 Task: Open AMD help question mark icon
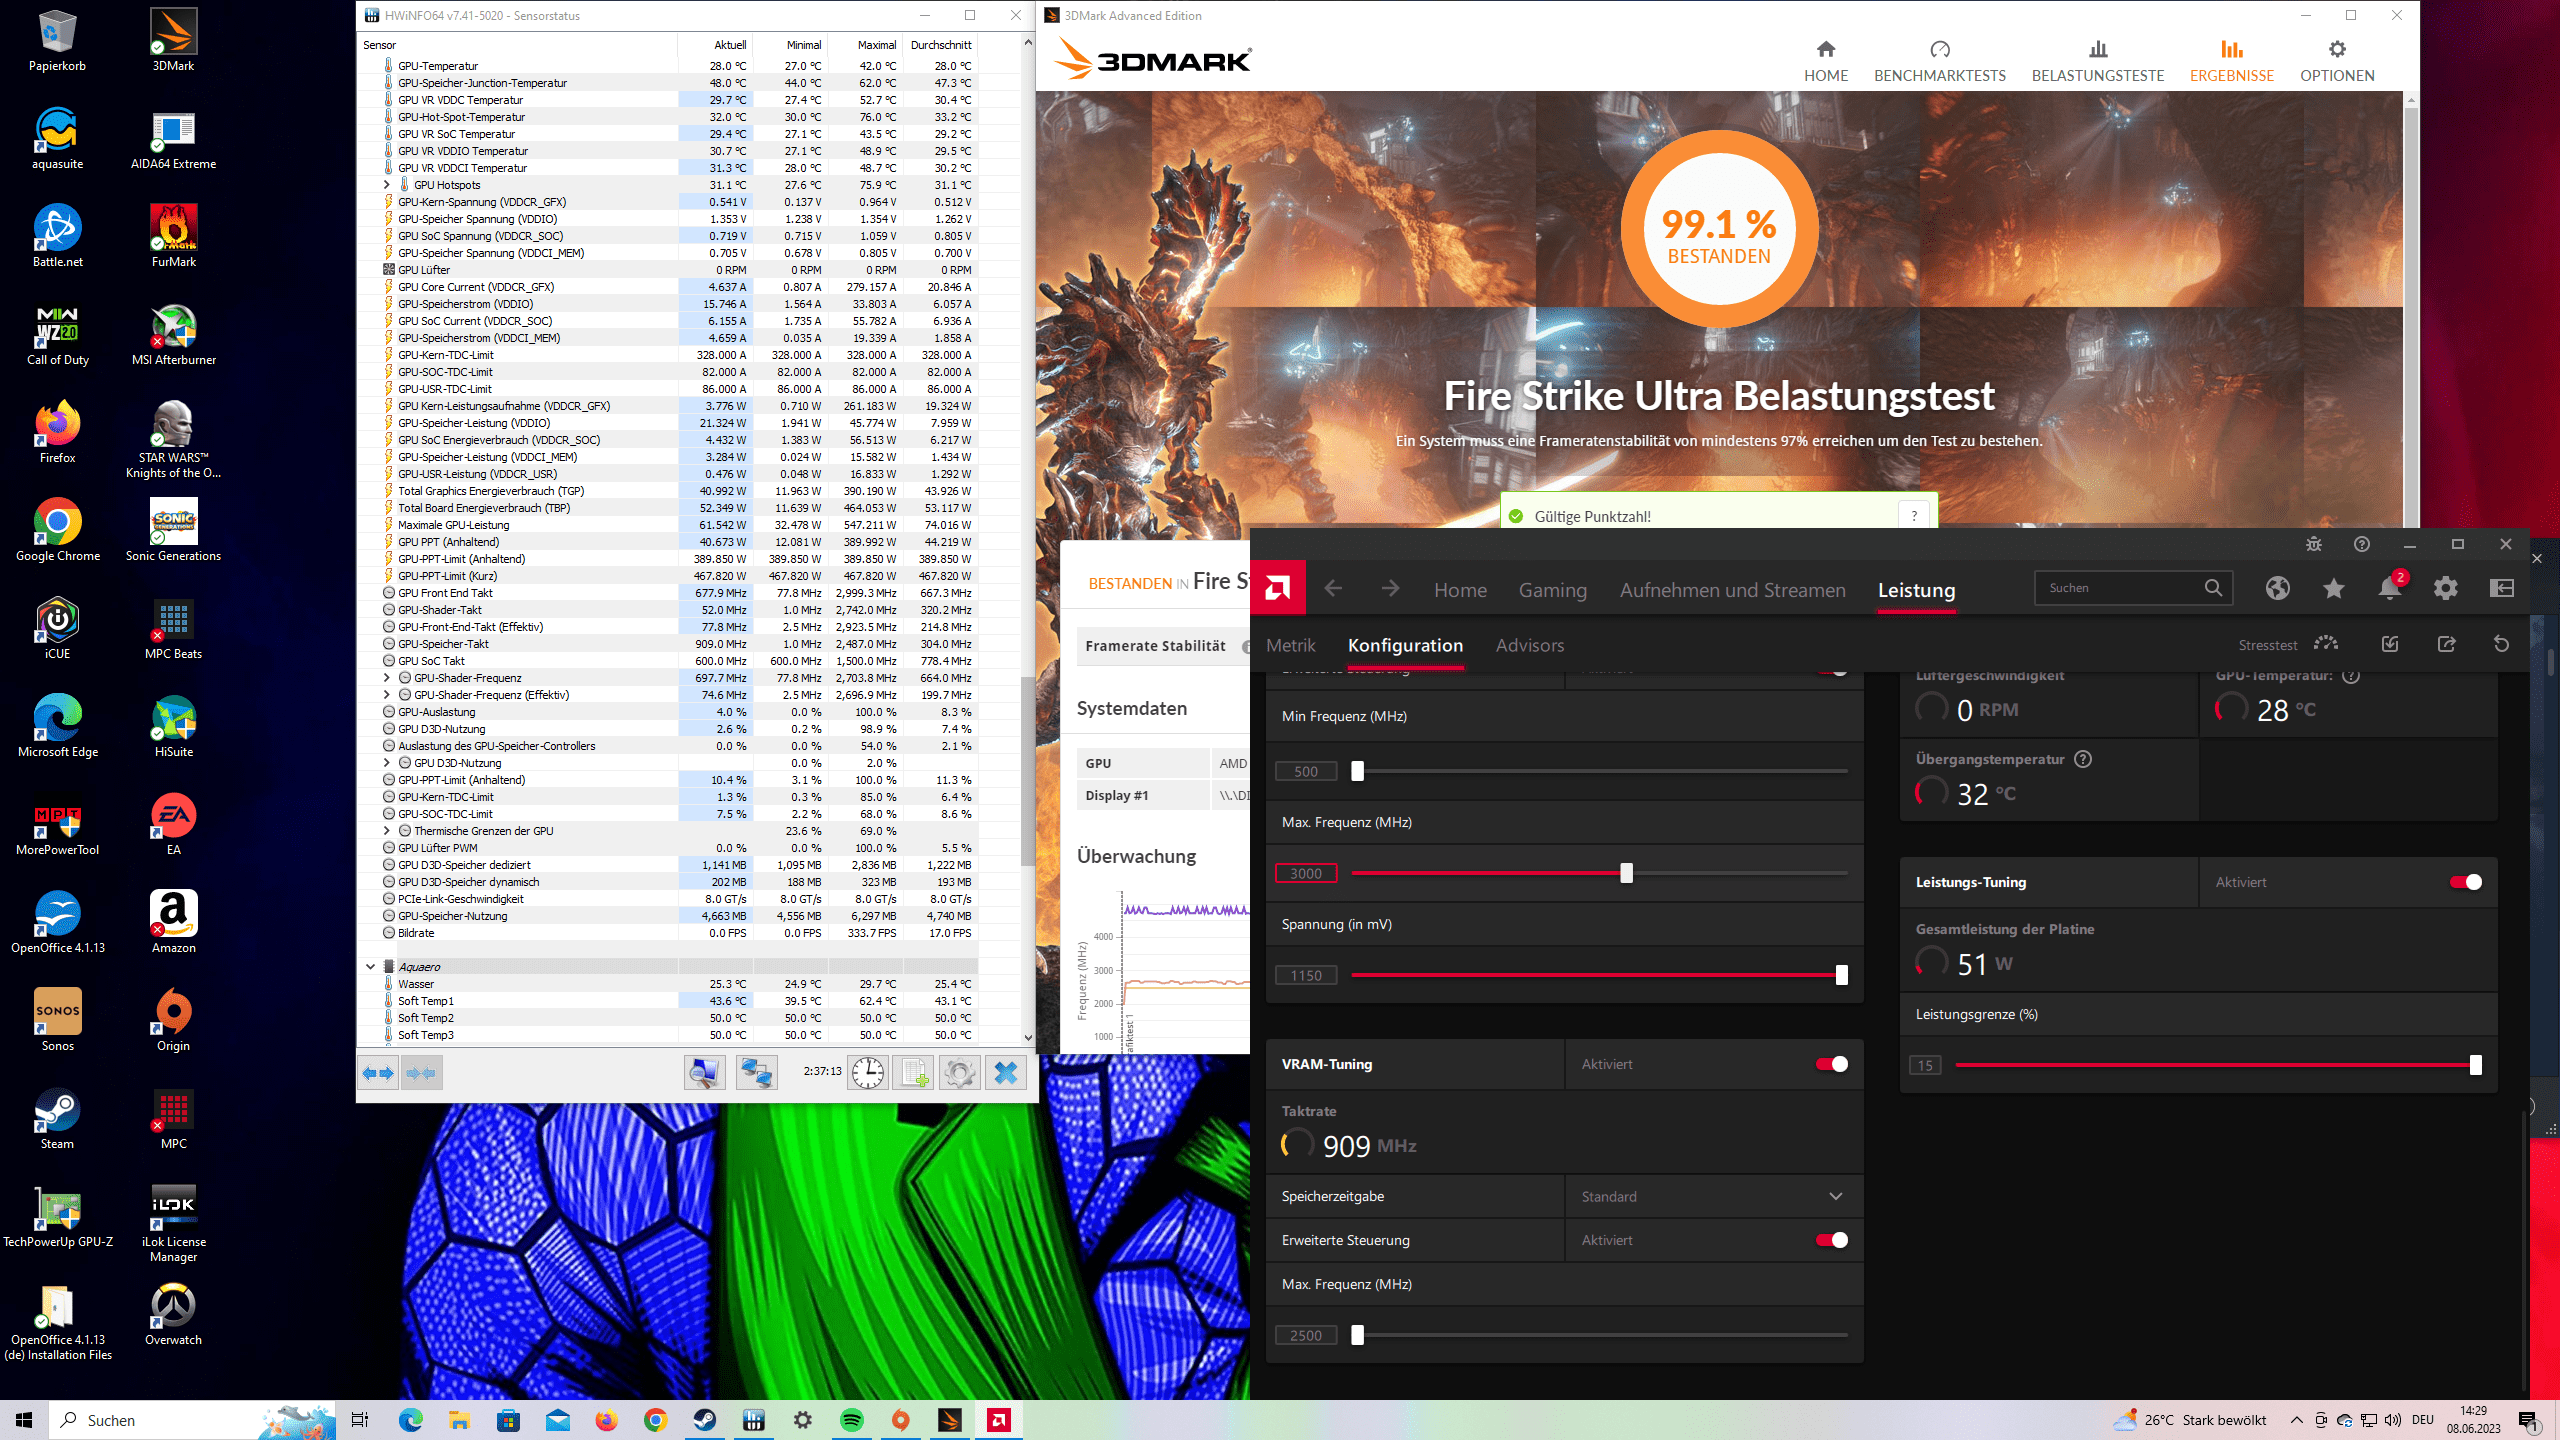click(x=2362, y=544)
